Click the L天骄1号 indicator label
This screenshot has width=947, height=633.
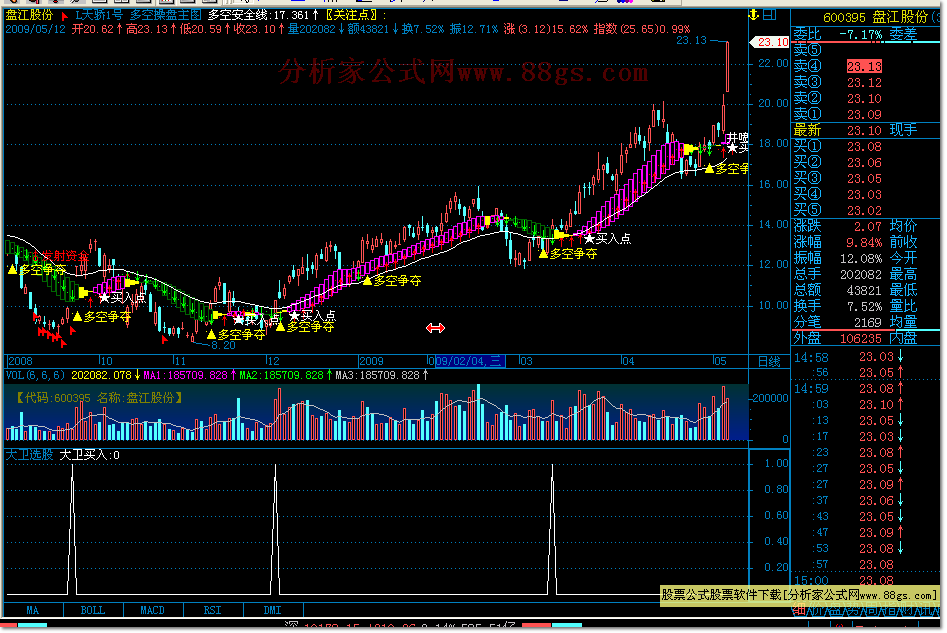click(x=98, y=15)
